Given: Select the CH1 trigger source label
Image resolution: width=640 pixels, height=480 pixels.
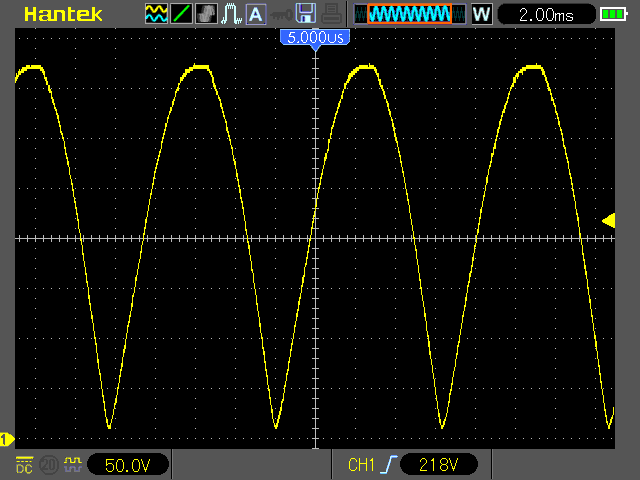Looking at the screenshot, I should pos(360,465).
